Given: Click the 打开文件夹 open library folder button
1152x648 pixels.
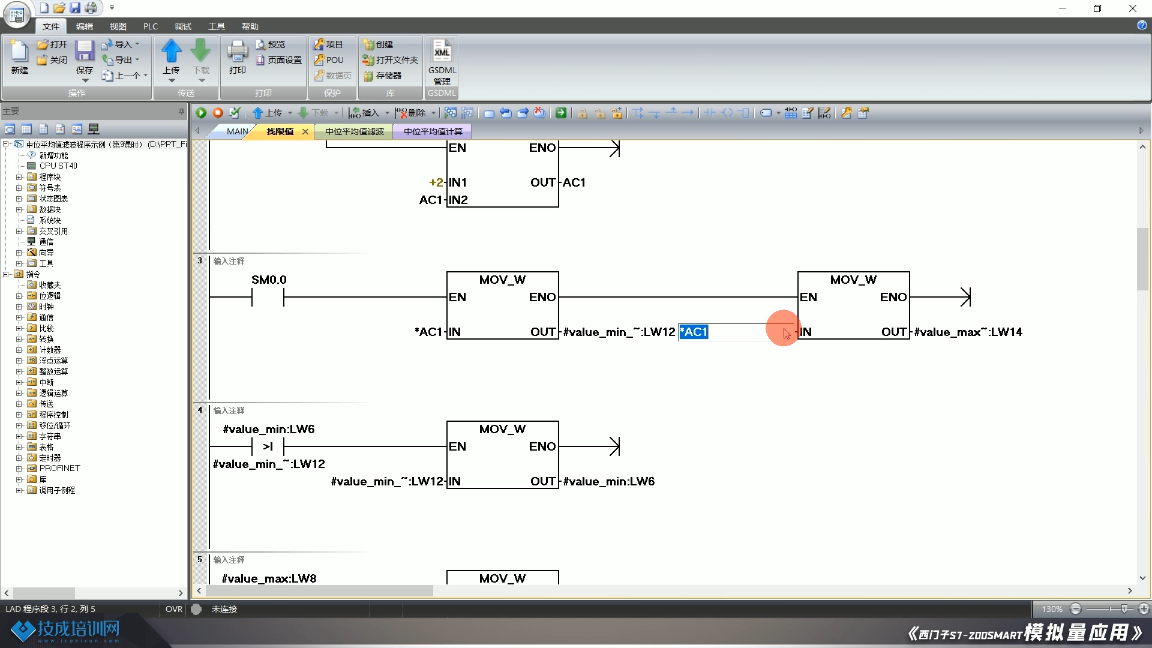Looking at the screenshot, I should point(390,60).
